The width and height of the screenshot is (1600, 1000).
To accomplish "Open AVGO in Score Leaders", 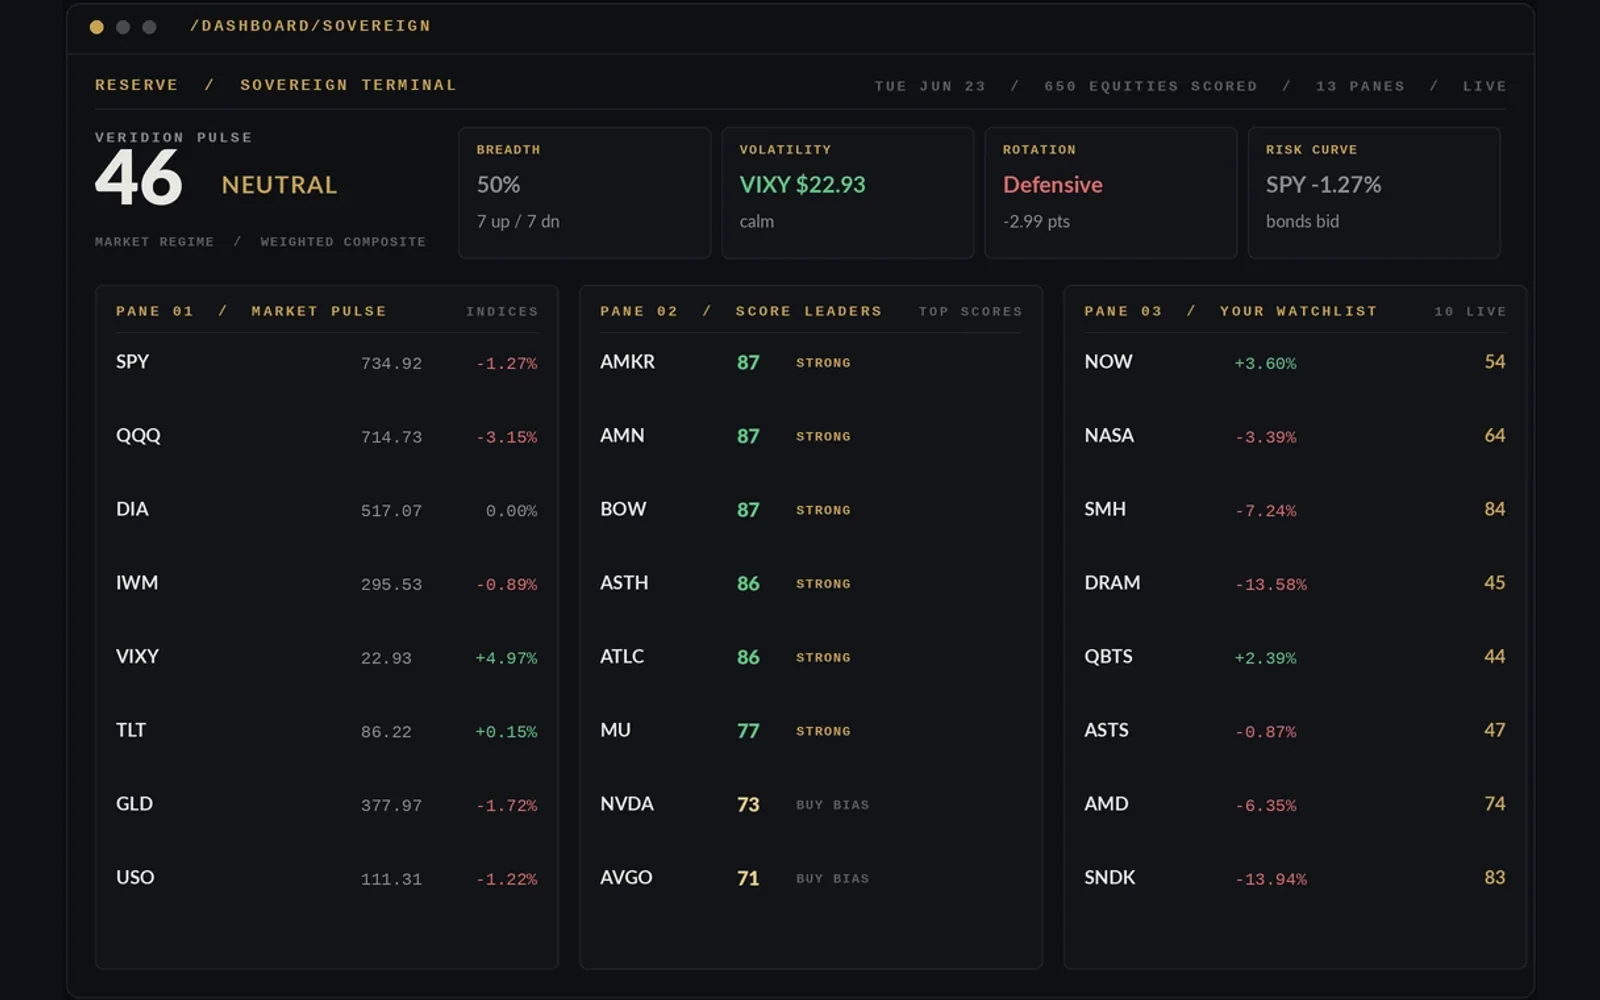I will pos(811,878).
